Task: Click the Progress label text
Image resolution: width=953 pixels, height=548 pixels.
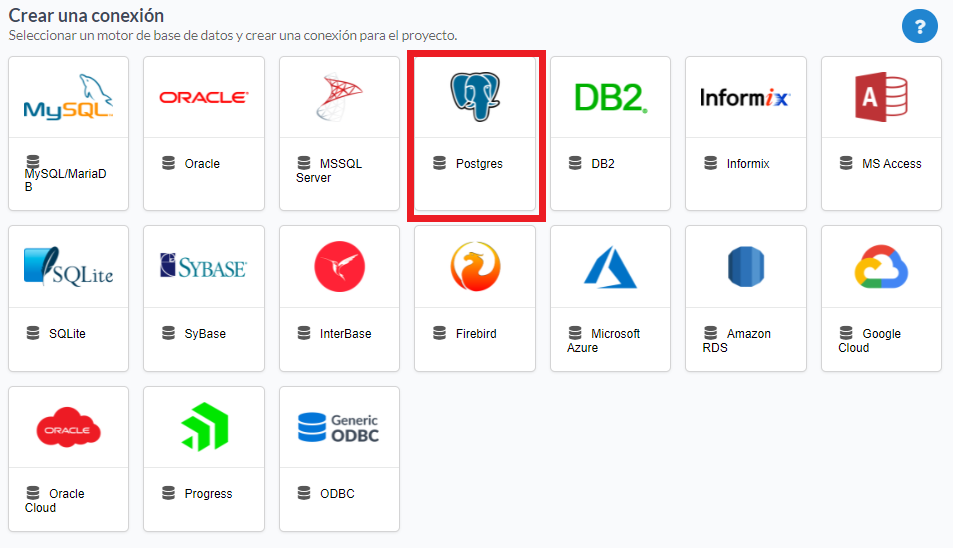Action: (208, 494)
